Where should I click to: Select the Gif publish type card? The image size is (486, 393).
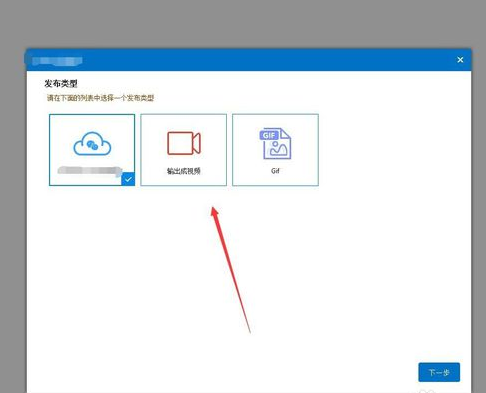pos(275,150)
